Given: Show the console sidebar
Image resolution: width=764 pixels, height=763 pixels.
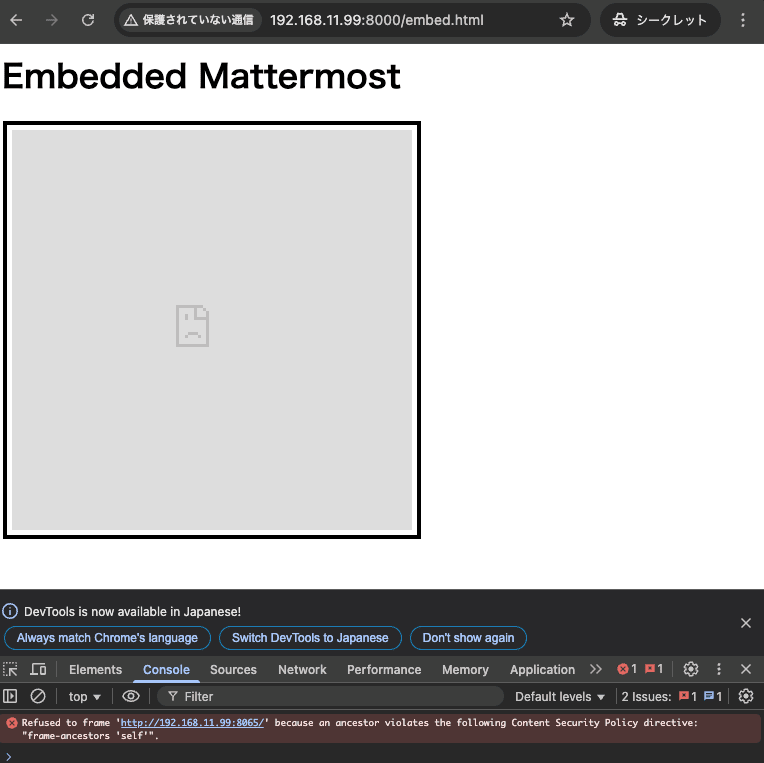Looking at the screenshot, I should point(10,696).
